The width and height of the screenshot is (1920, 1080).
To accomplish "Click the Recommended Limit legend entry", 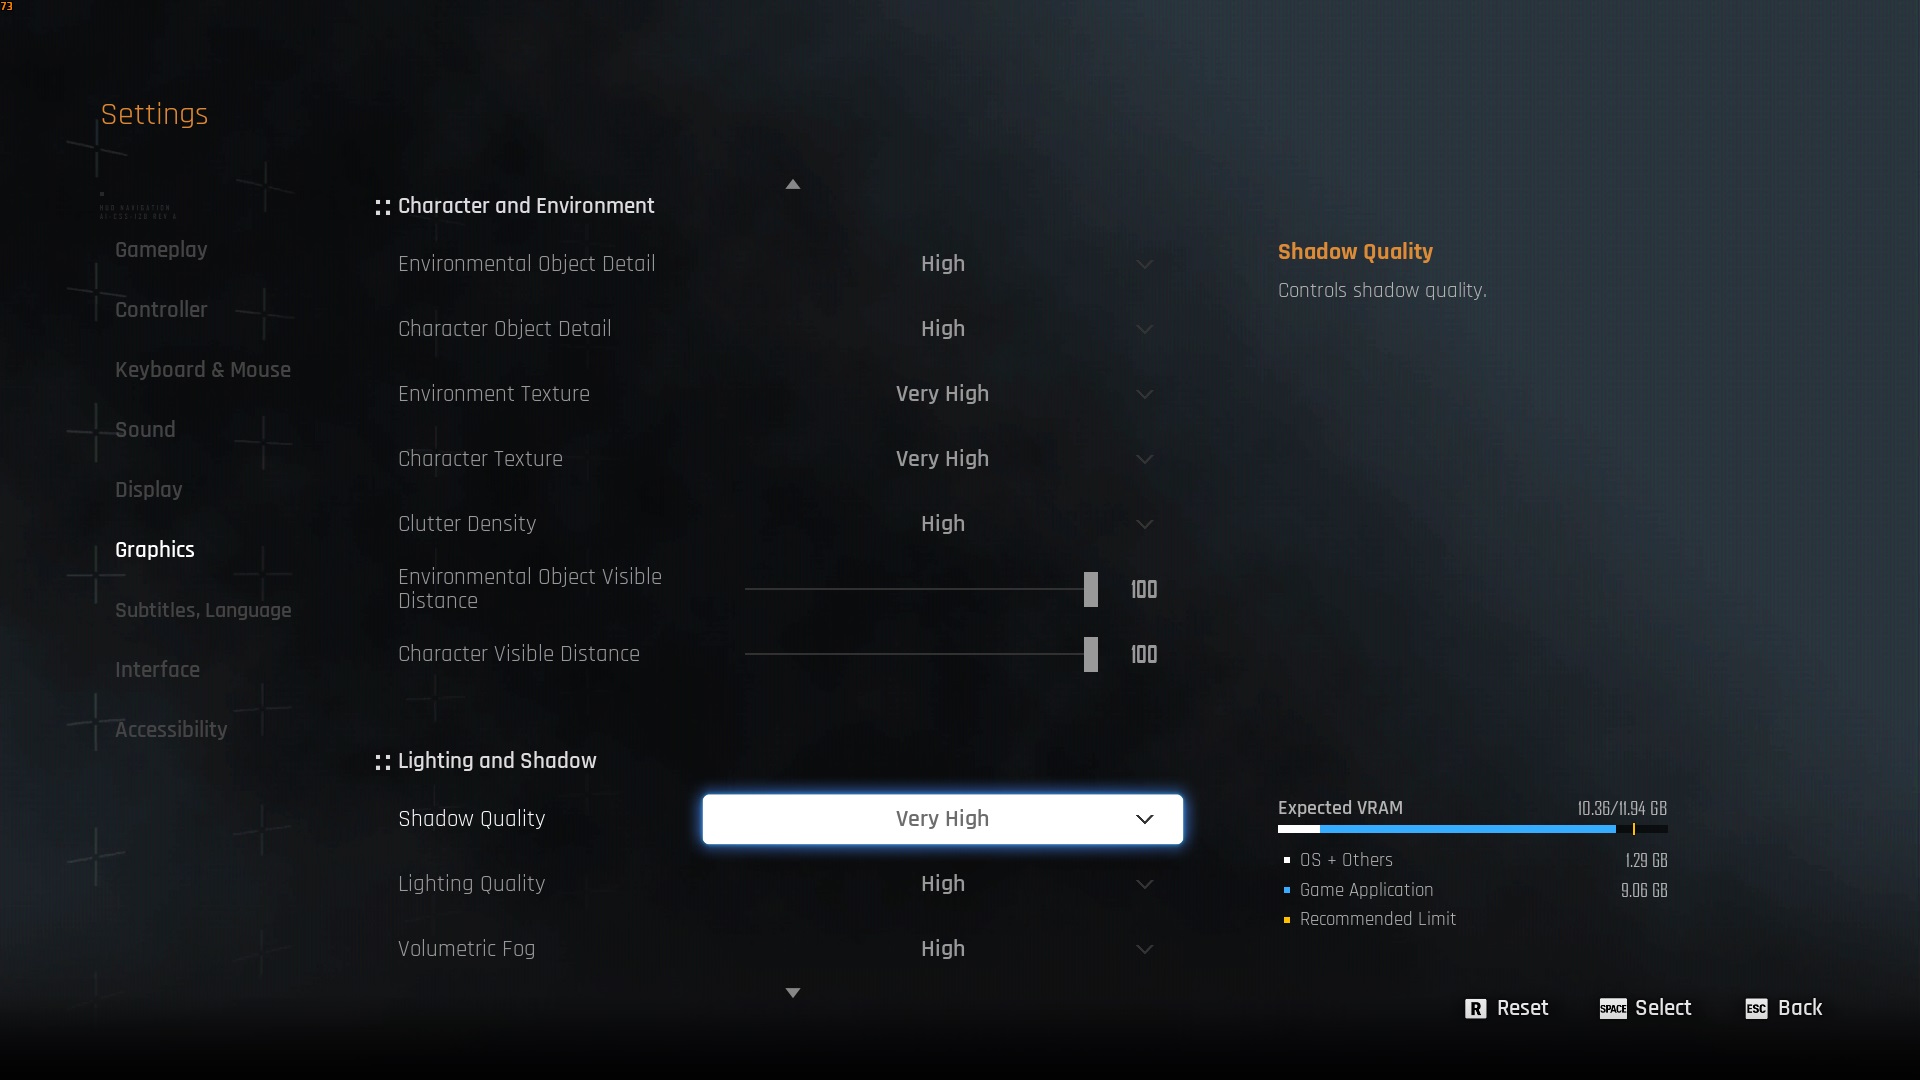I will pos(1378,919).
